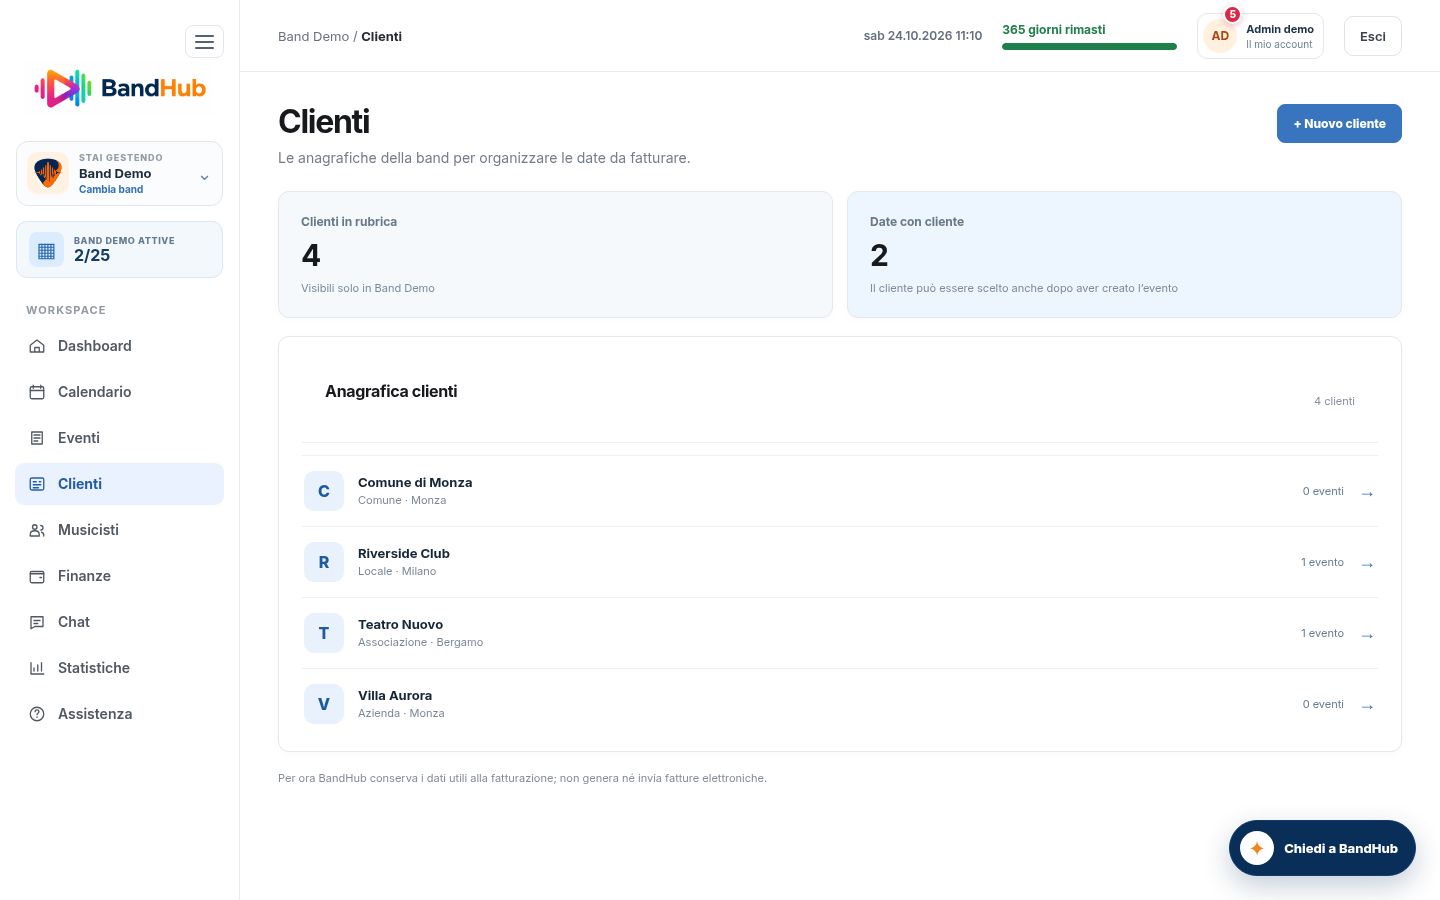1440x900 pixels.
Task: Click the Band Demo guitar pick avatar
Action: [48, 173]
